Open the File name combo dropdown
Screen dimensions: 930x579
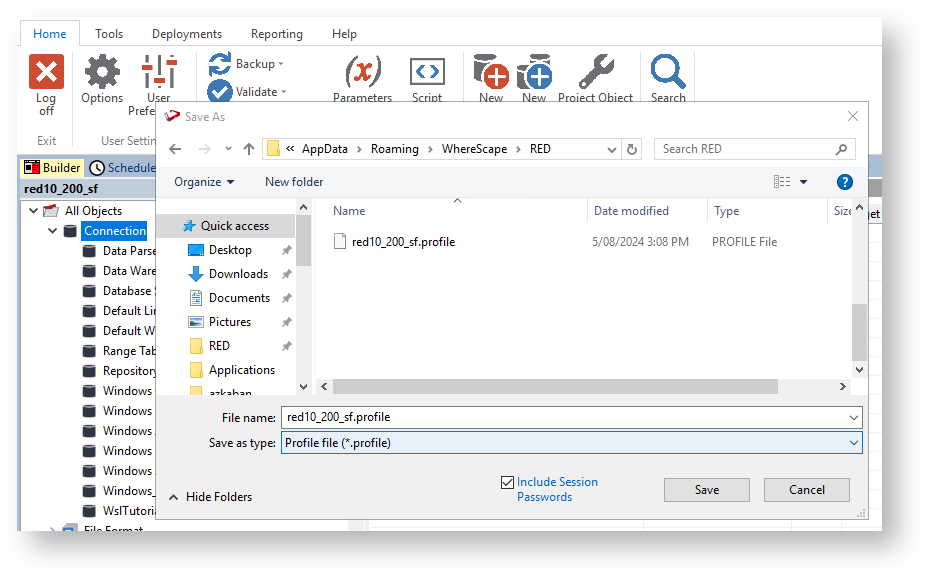point(854,418)
